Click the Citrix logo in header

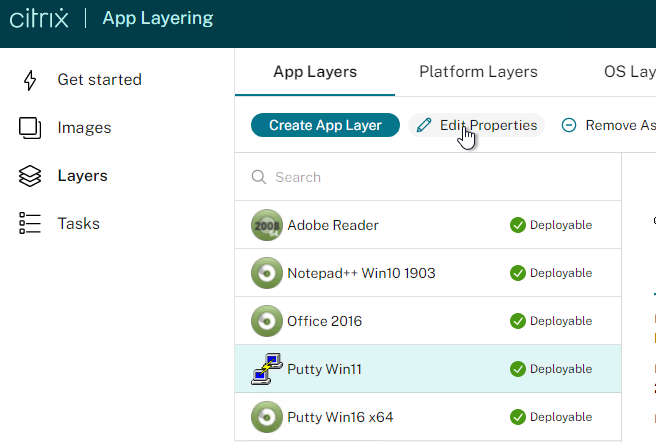click(39, 19)
